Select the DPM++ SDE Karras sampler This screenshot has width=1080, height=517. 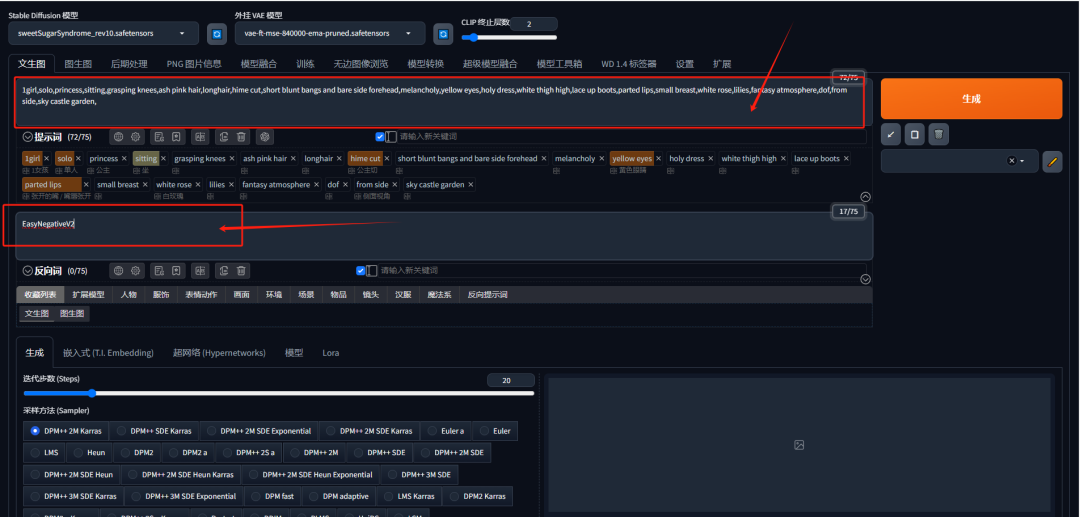154,431
